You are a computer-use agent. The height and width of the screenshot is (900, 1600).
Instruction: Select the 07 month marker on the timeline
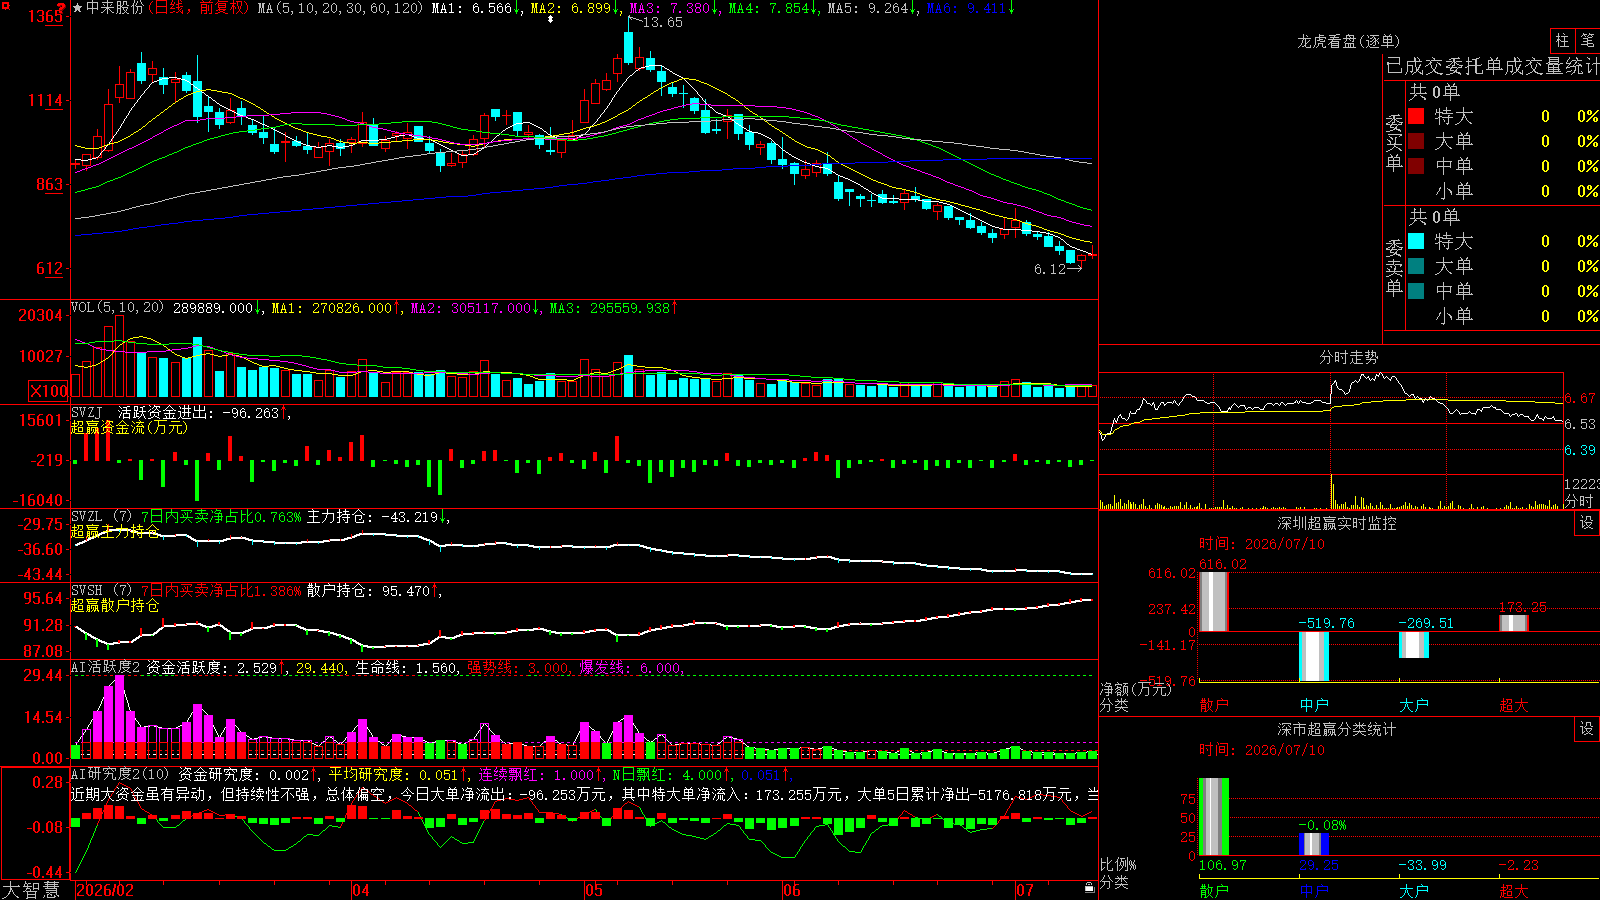point(1025,890)
